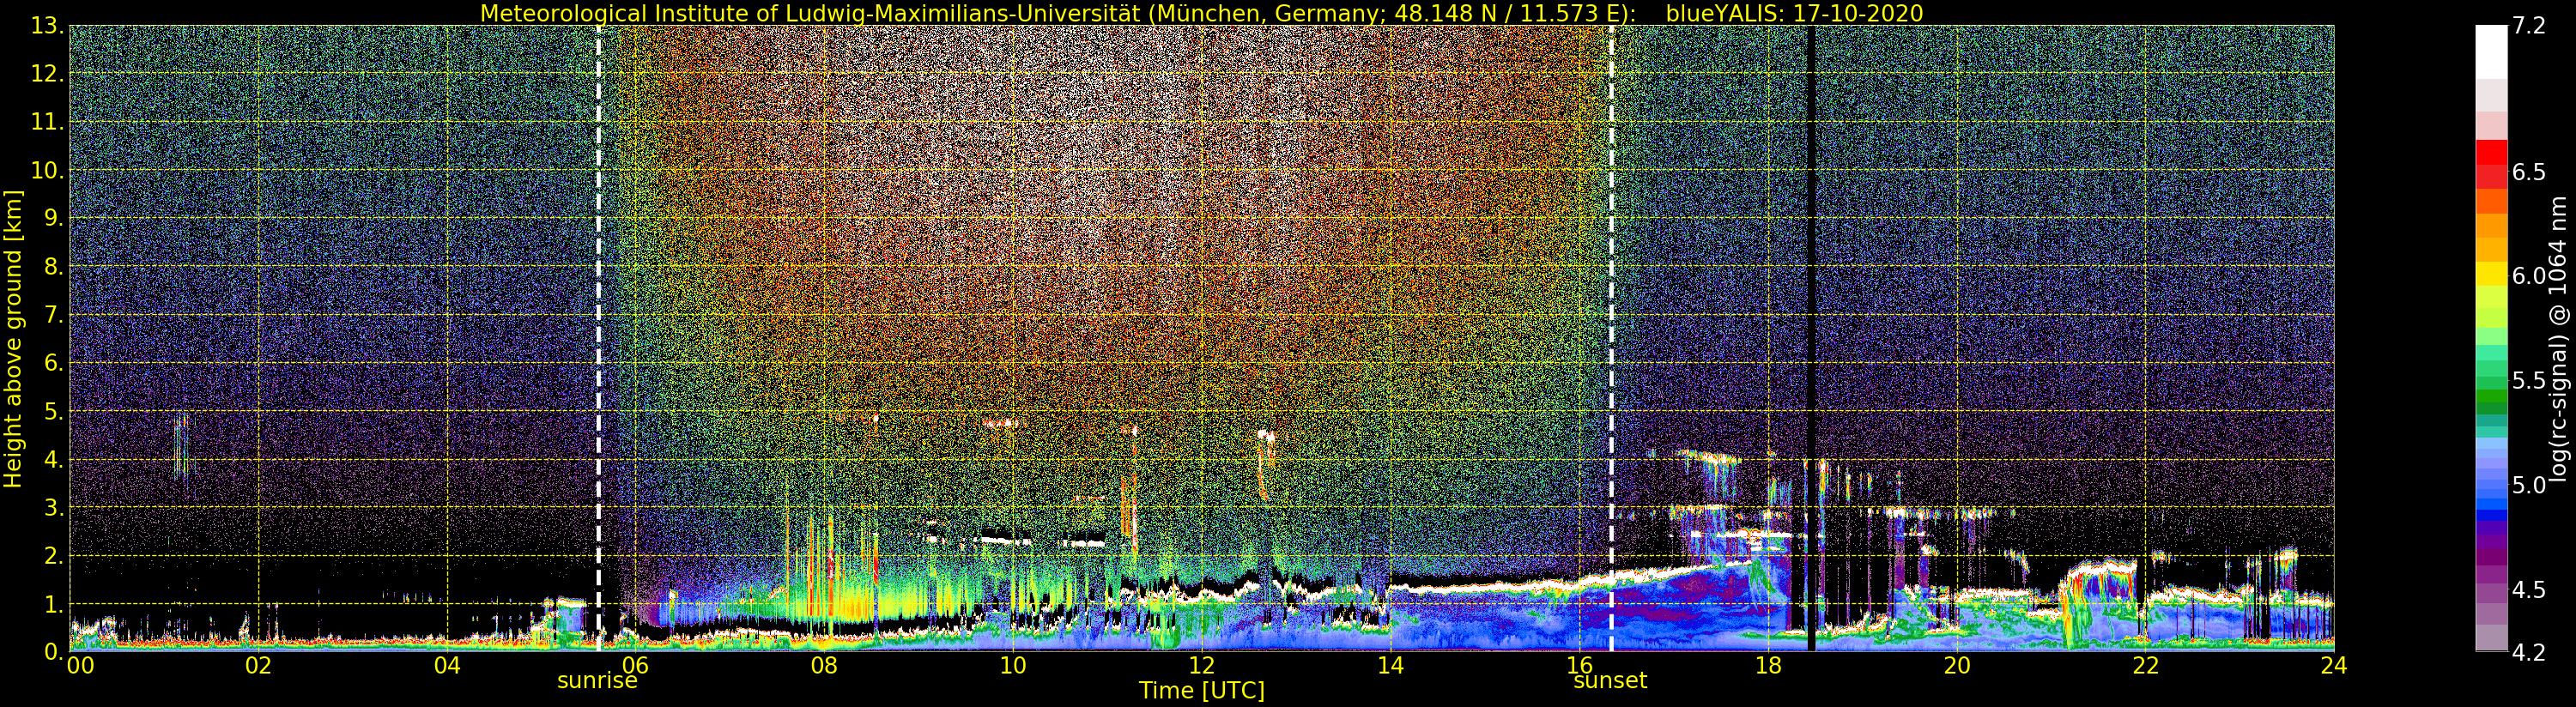Click the colorbar value '6.0'
This screenshot has width=2576, height=707.
[x=2529, y=277]
